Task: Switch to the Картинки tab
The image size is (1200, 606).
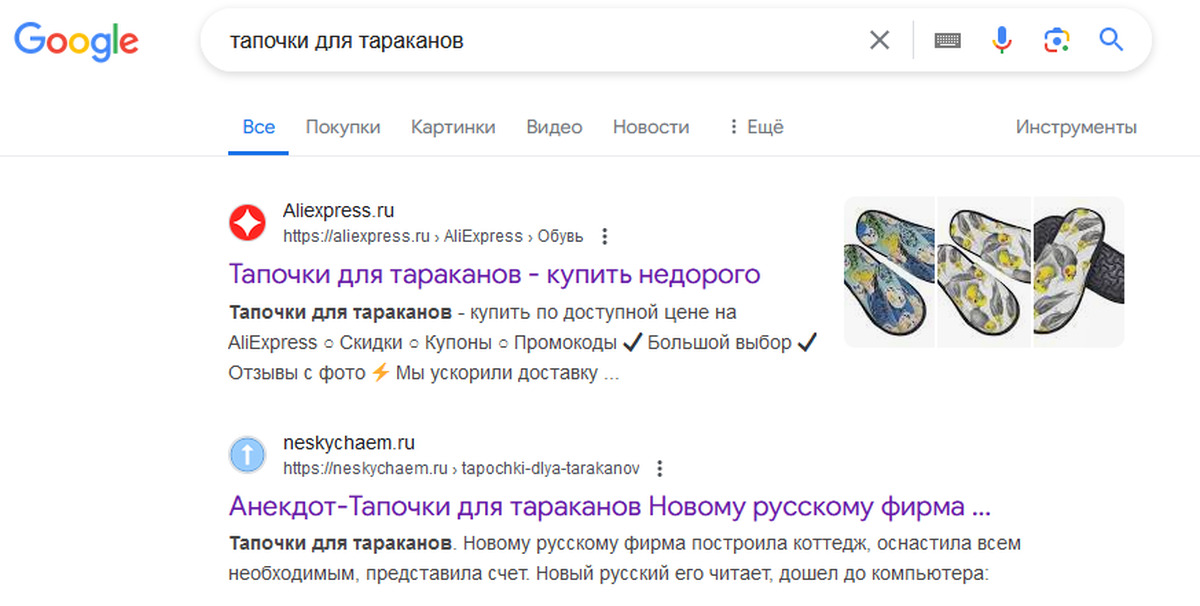Action: click(x=453, y=127)
